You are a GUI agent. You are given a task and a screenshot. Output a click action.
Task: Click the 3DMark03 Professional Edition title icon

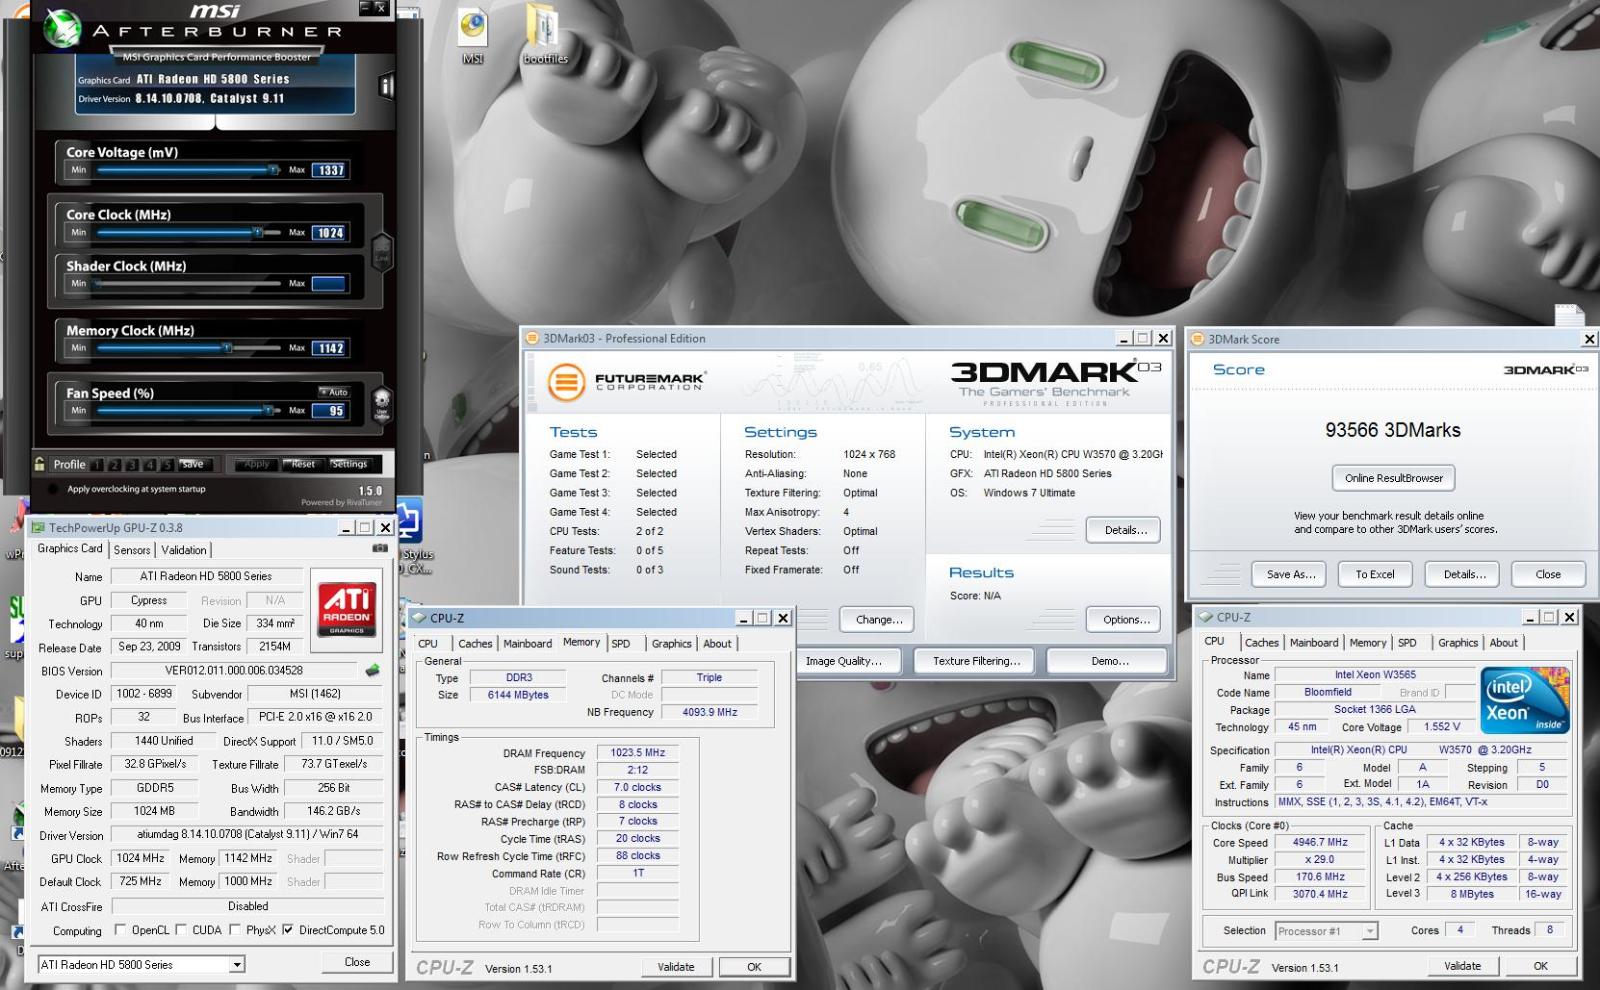[x=533, y=338]
